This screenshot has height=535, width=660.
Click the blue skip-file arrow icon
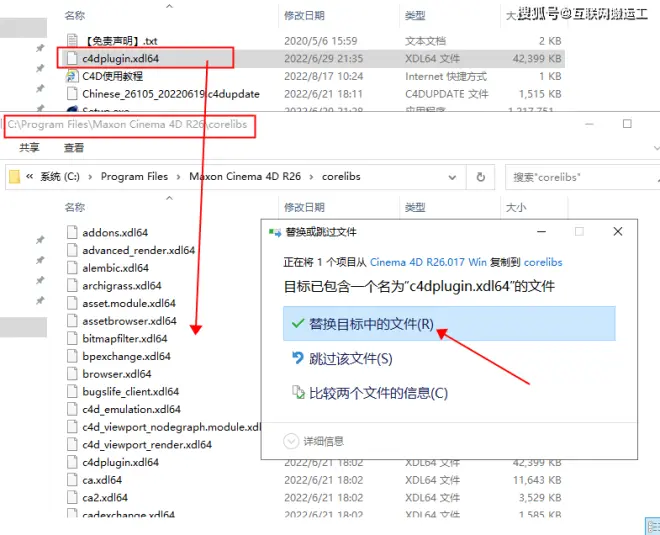[x=296, y=358]
